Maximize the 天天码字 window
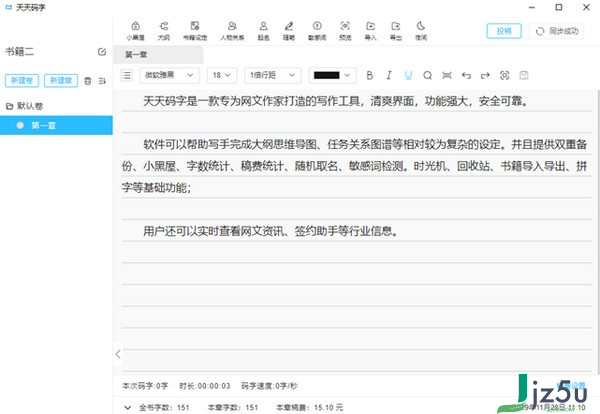 (x=559, y=7)
